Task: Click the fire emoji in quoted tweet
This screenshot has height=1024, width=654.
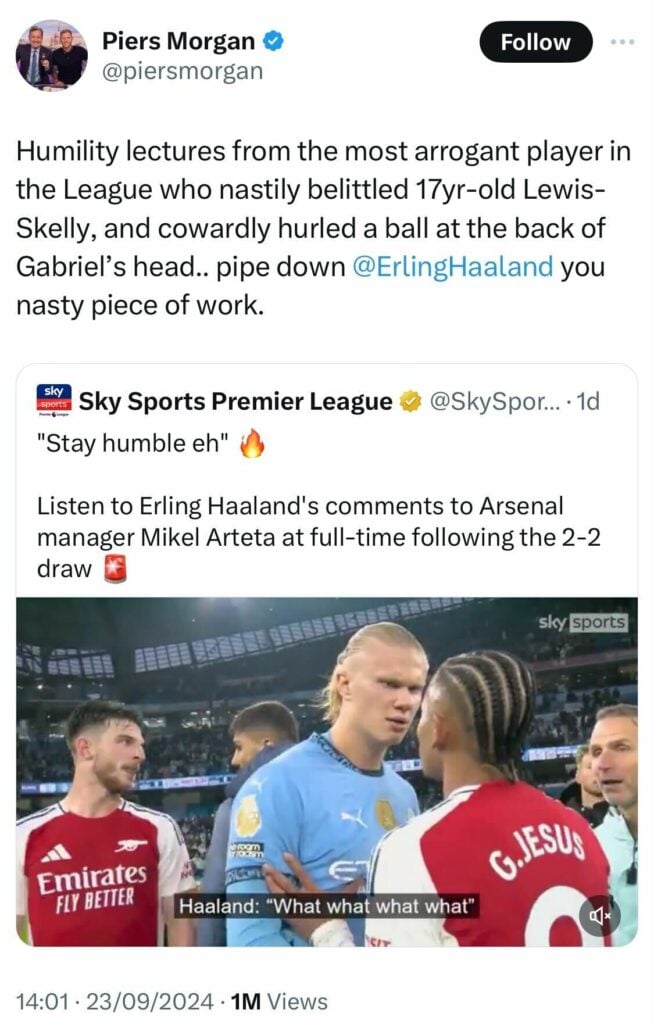Action: coord(253,446)
